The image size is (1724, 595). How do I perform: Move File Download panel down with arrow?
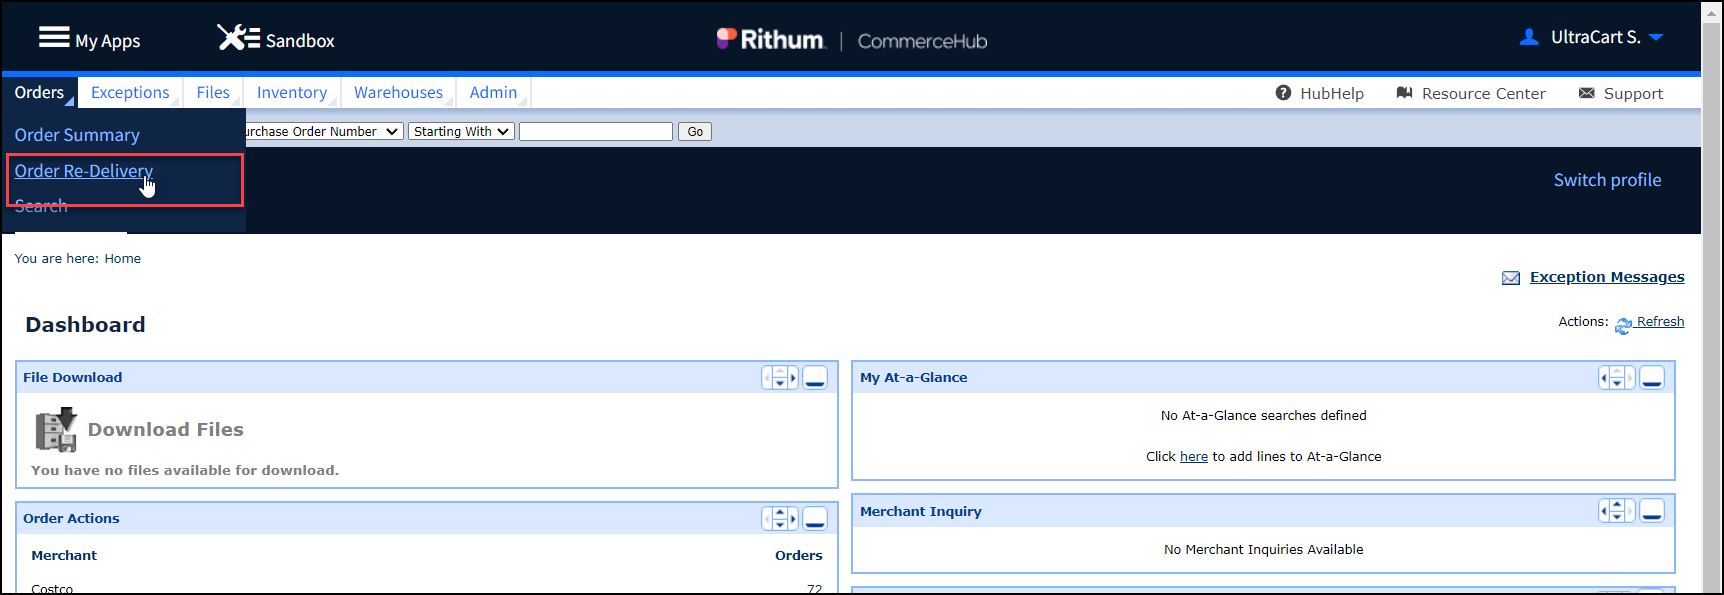[780, 384]
